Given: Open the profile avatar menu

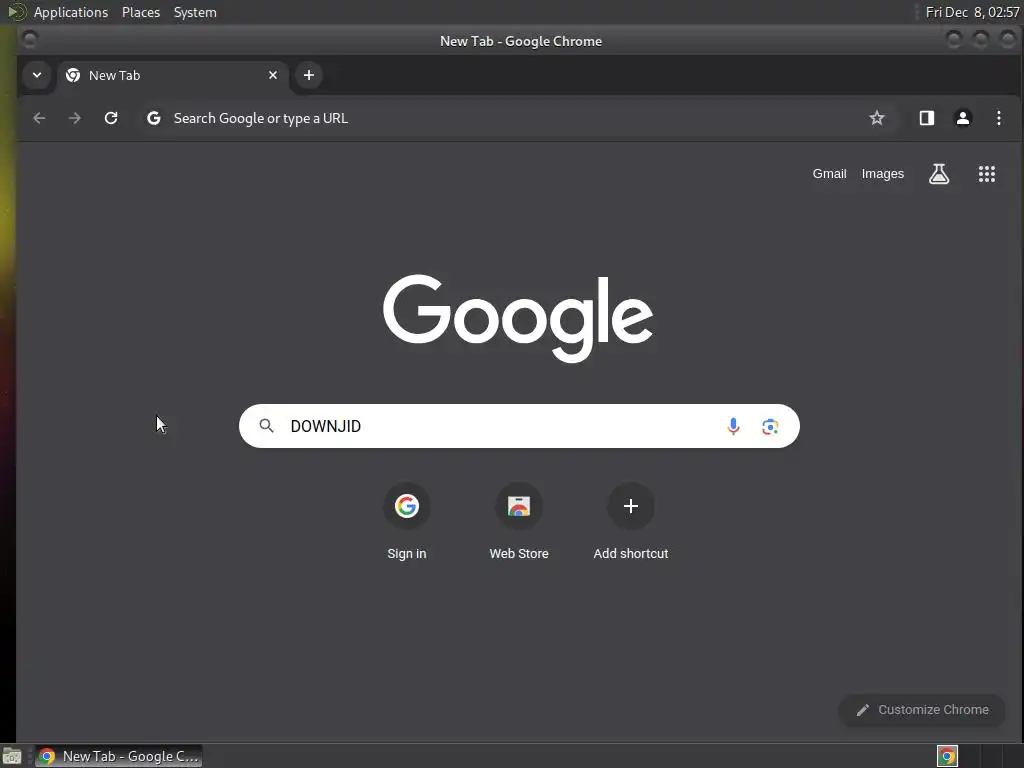Looking at the screenshot, I should coord(963,118).
